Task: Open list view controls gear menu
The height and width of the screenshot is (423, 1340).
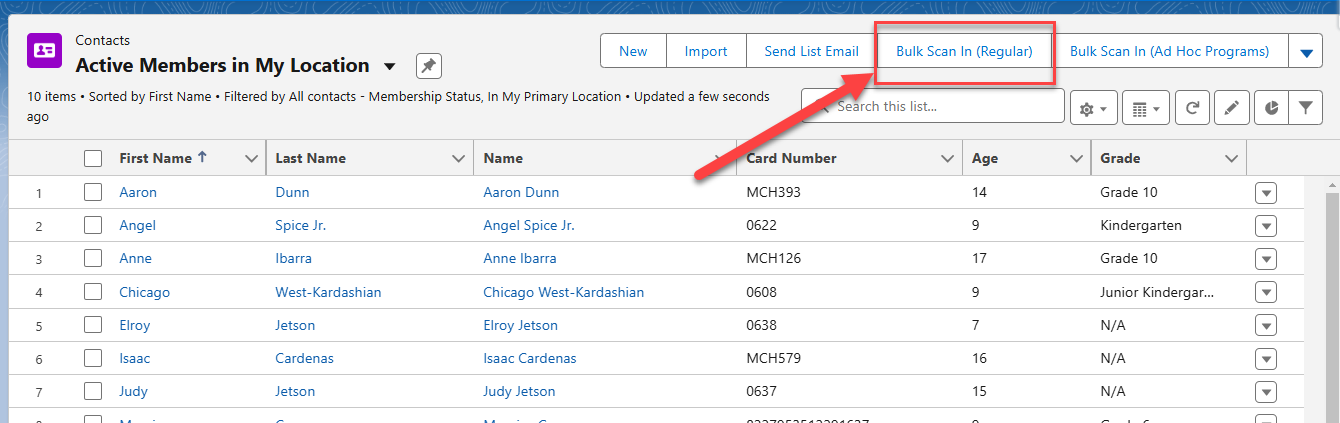Action: click(x=1091, y=108)
